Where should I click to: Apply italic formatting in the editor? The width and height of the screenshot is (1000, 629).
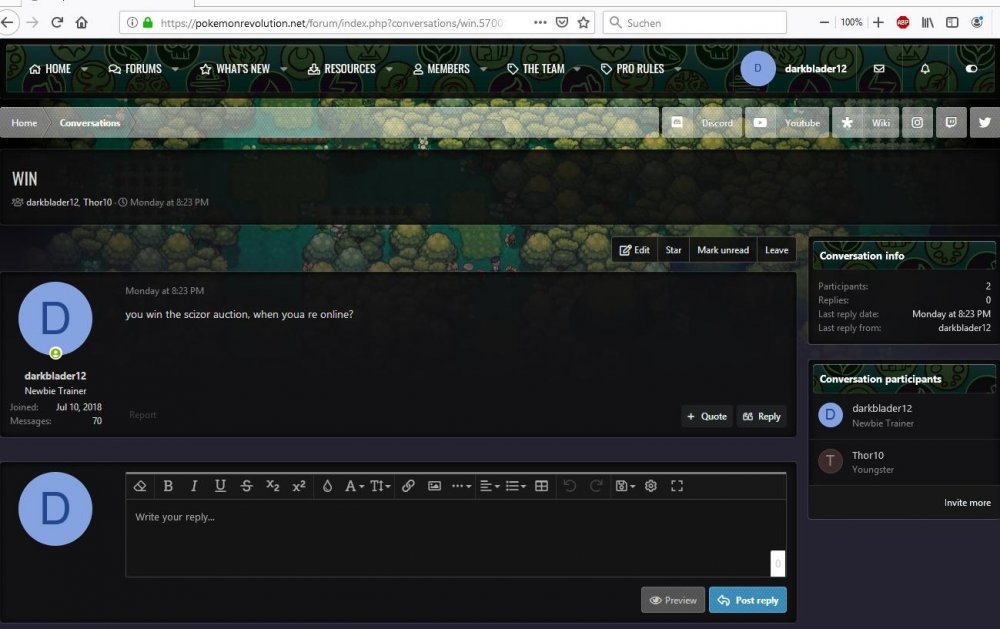[x=194, y=486]
